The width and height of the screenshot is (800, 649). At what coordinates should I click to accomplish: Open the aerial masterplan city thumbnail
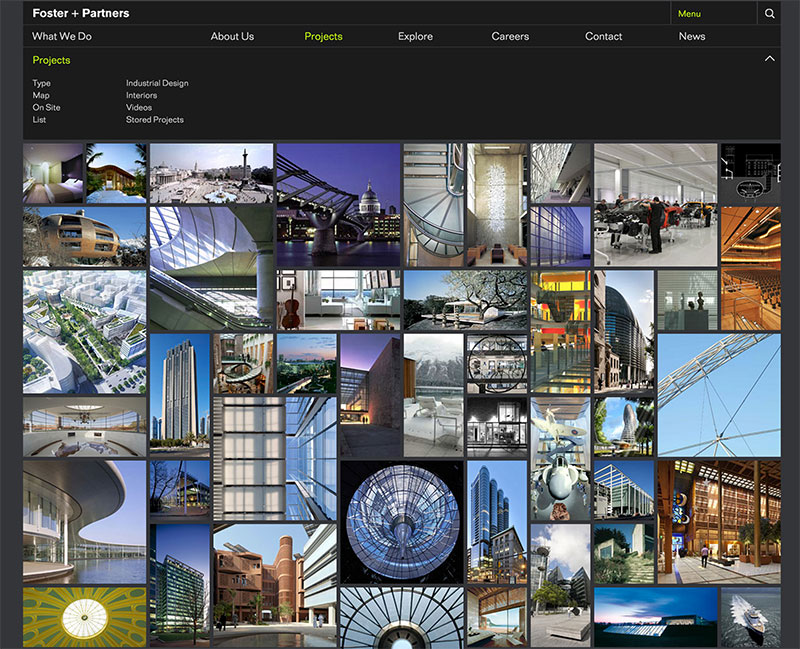84,332
